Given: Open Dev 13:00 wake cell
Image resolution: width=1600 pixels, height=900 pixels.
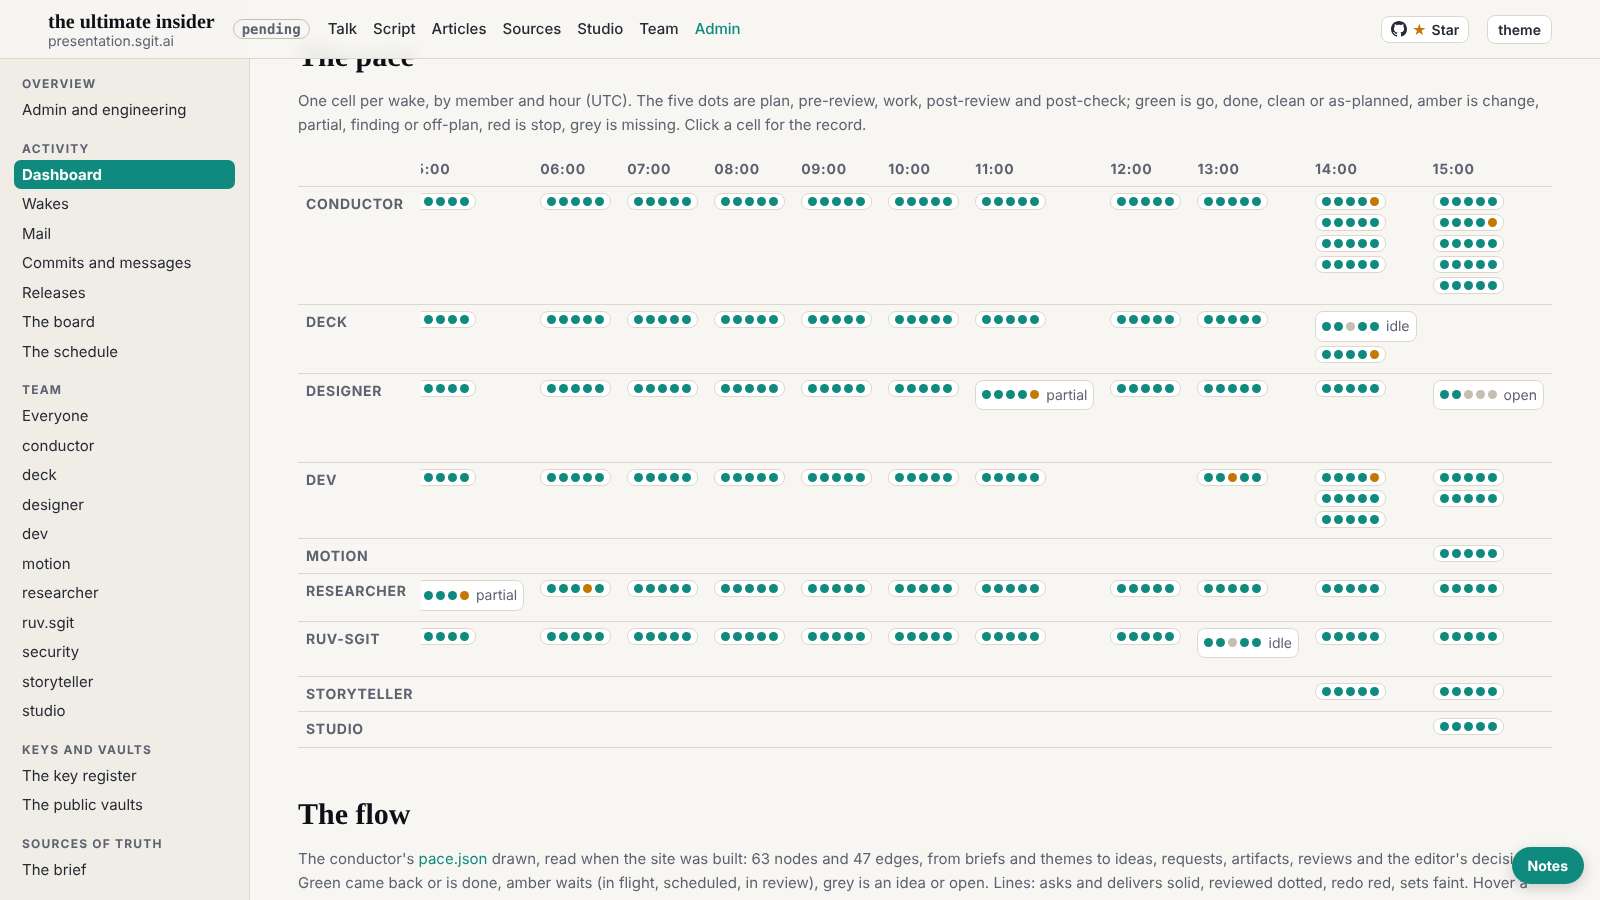Looking at the screenshot, I should 1232,478.
